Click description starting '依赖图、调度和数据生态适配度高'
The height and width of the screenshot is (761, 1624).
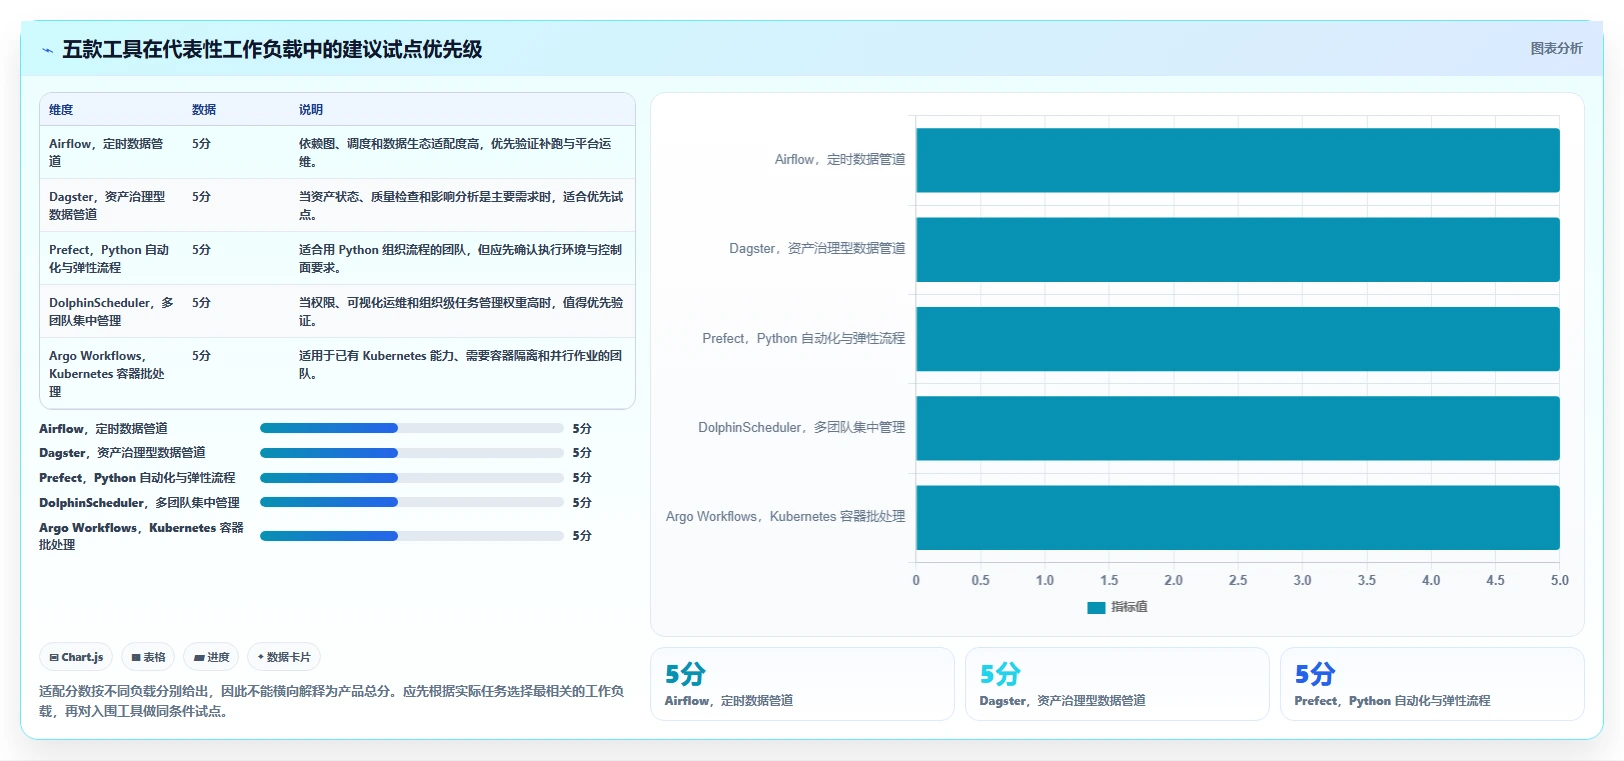pos(455,152)
